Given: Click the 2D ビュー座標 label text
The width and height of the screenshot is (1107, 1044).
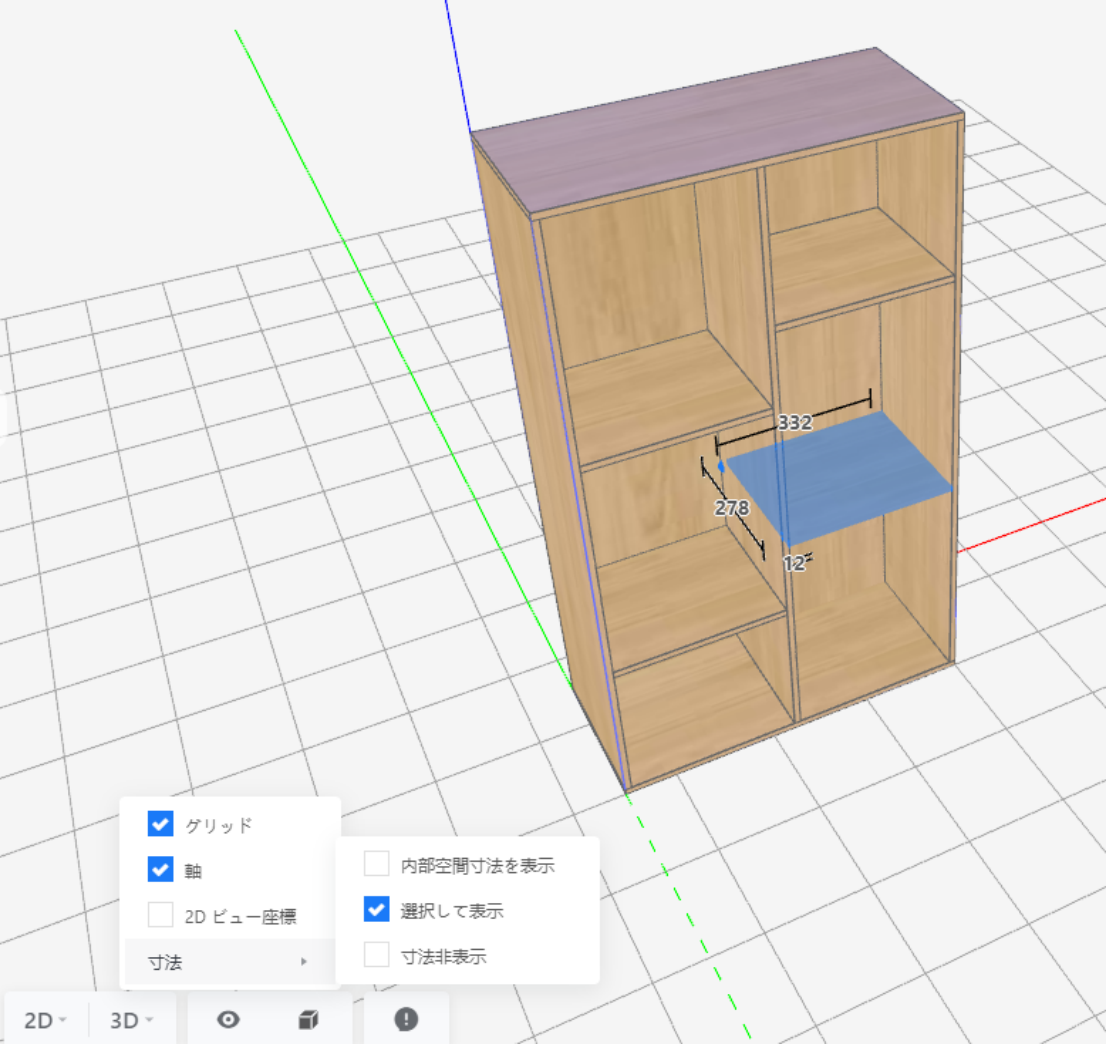Looking at the screenshot, I should coord(241,916).
